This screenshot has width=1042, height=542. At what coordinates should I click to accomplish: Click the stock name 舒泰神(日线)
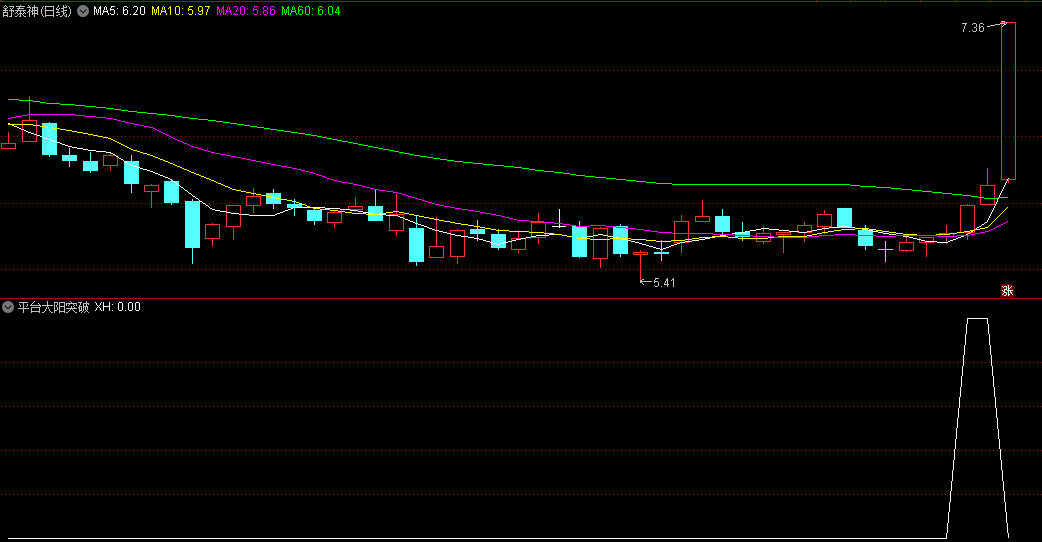(x=37, y=11)
